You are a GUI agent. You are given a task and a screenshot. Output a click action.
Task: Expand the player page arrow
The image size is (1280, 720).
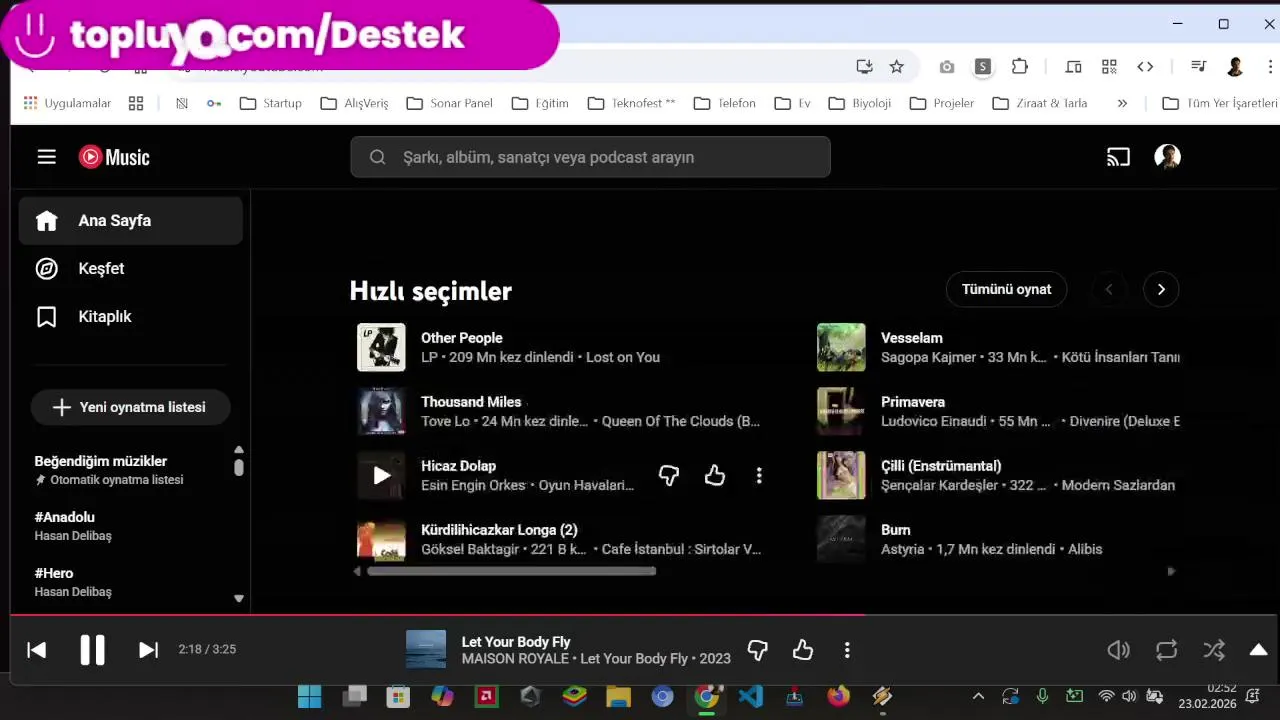pos(1258,650)
